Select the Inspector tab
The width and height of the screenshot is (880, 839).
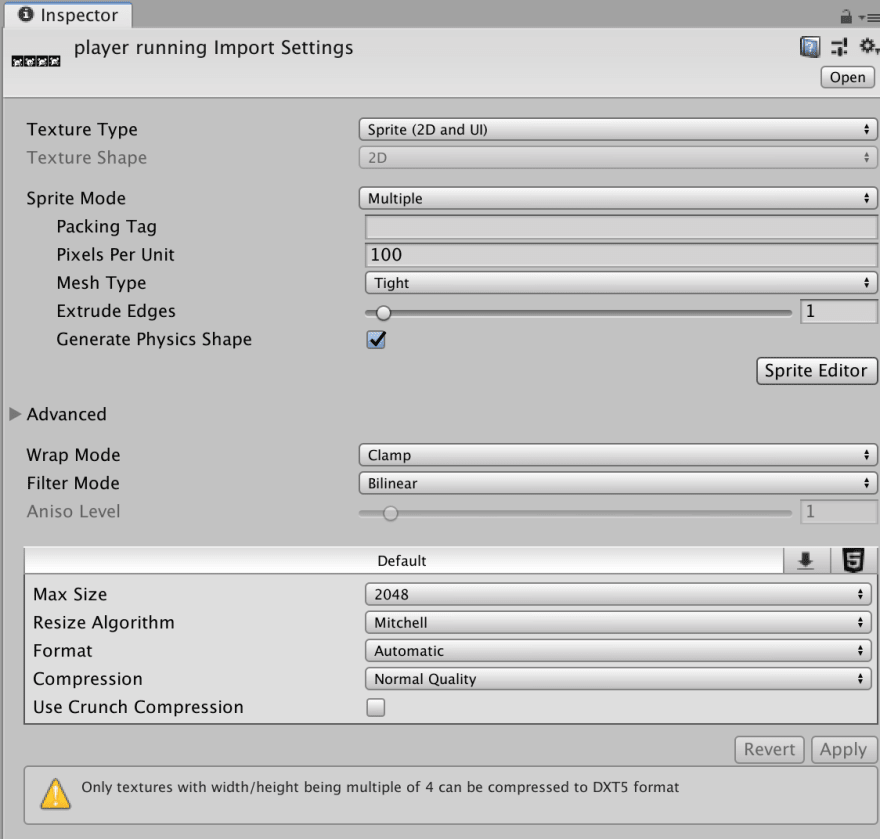tap(68, 15)
